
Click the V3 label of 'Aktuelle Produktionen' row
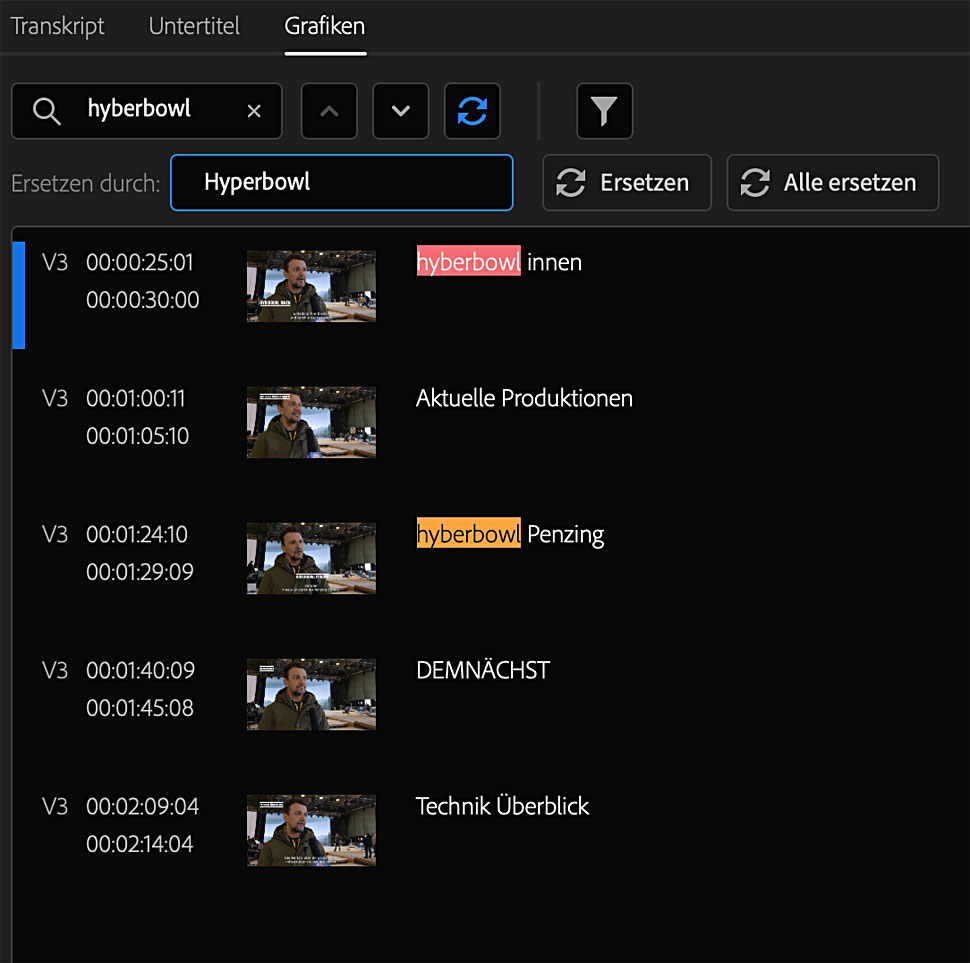pos(54,398)
